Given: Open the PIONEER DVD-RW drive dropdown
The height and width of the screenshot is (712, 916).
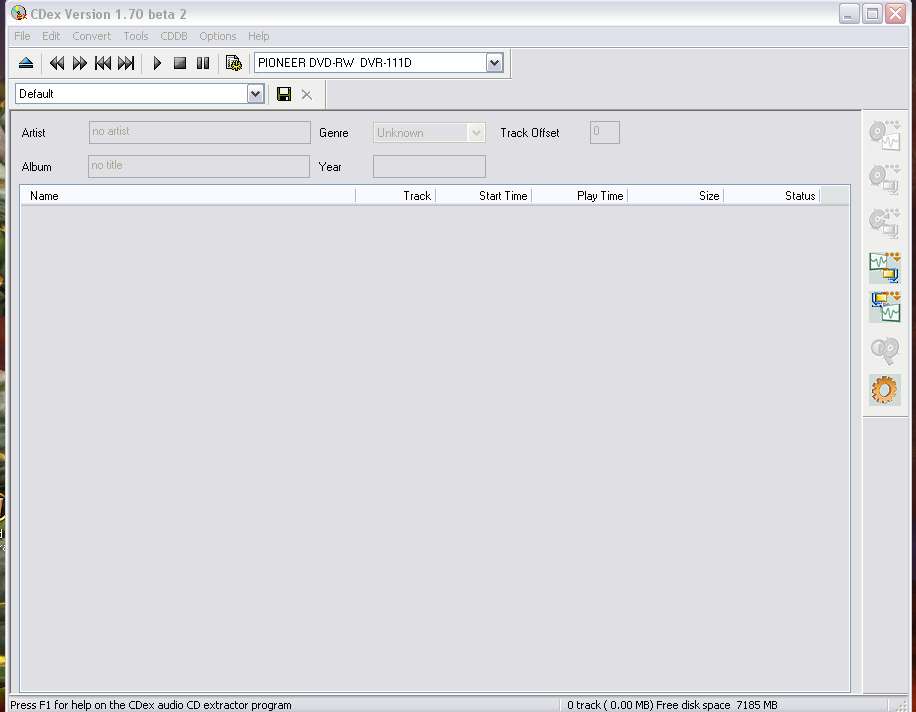Looking at the screenshot, I should pos(494,62).
